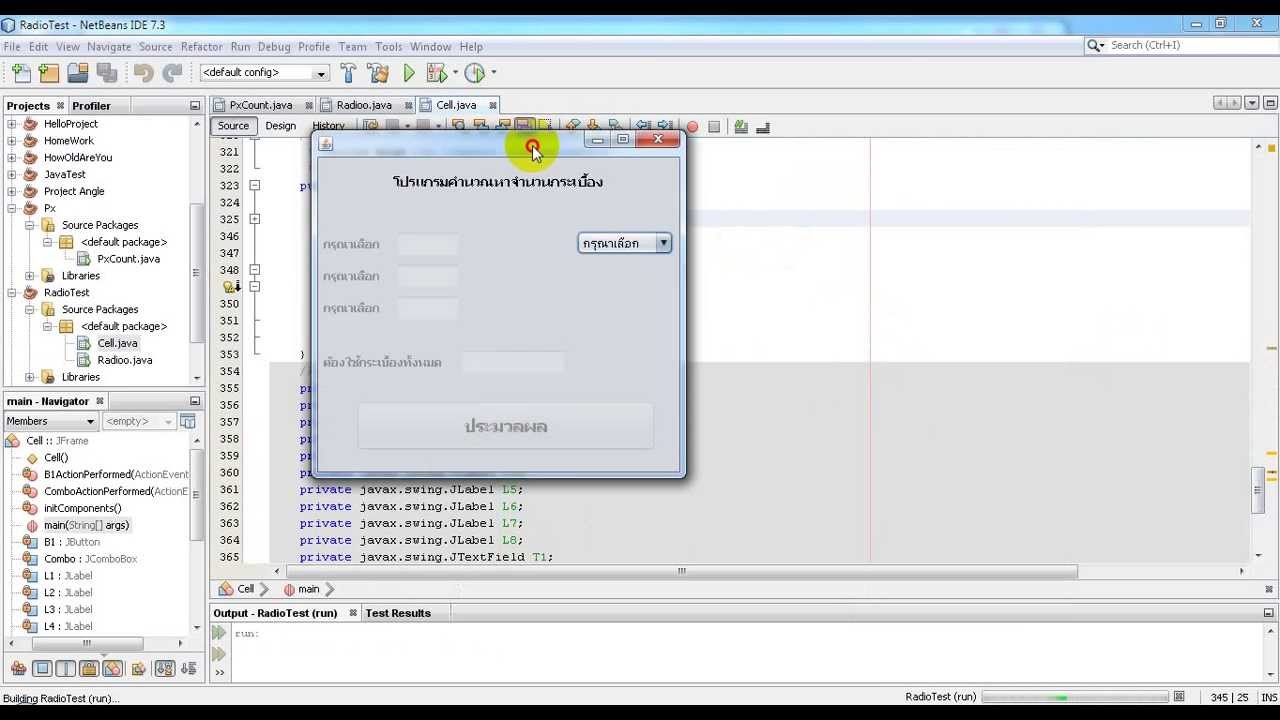Click main in the breadcrumb bar

coord(308,589)
